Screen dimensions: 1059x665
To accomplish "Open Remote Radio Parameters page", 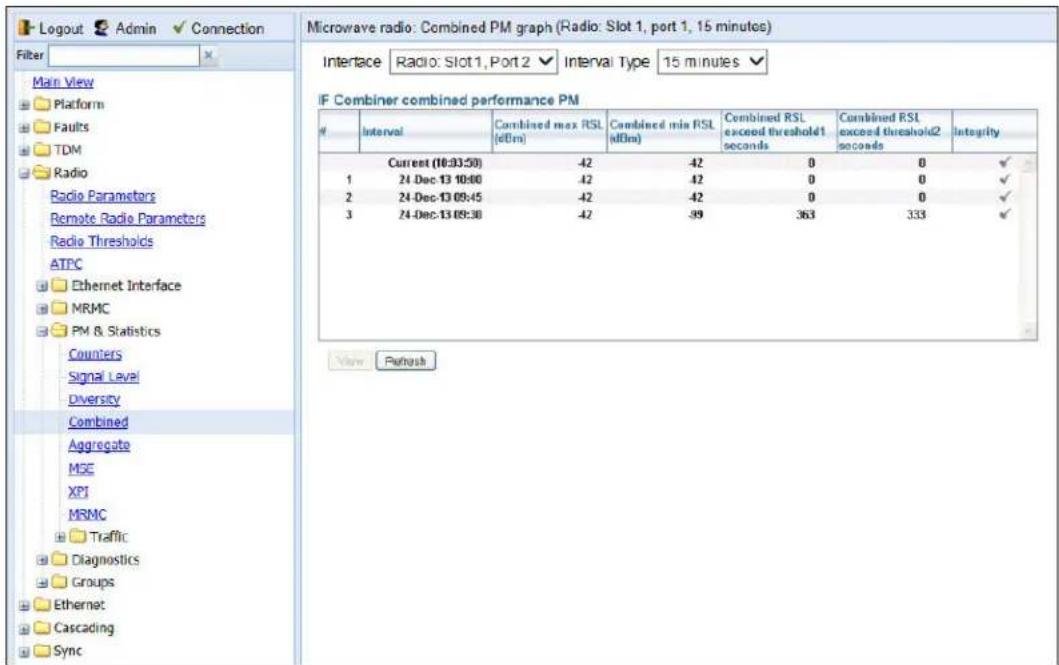I will click(x=128, y=219).
